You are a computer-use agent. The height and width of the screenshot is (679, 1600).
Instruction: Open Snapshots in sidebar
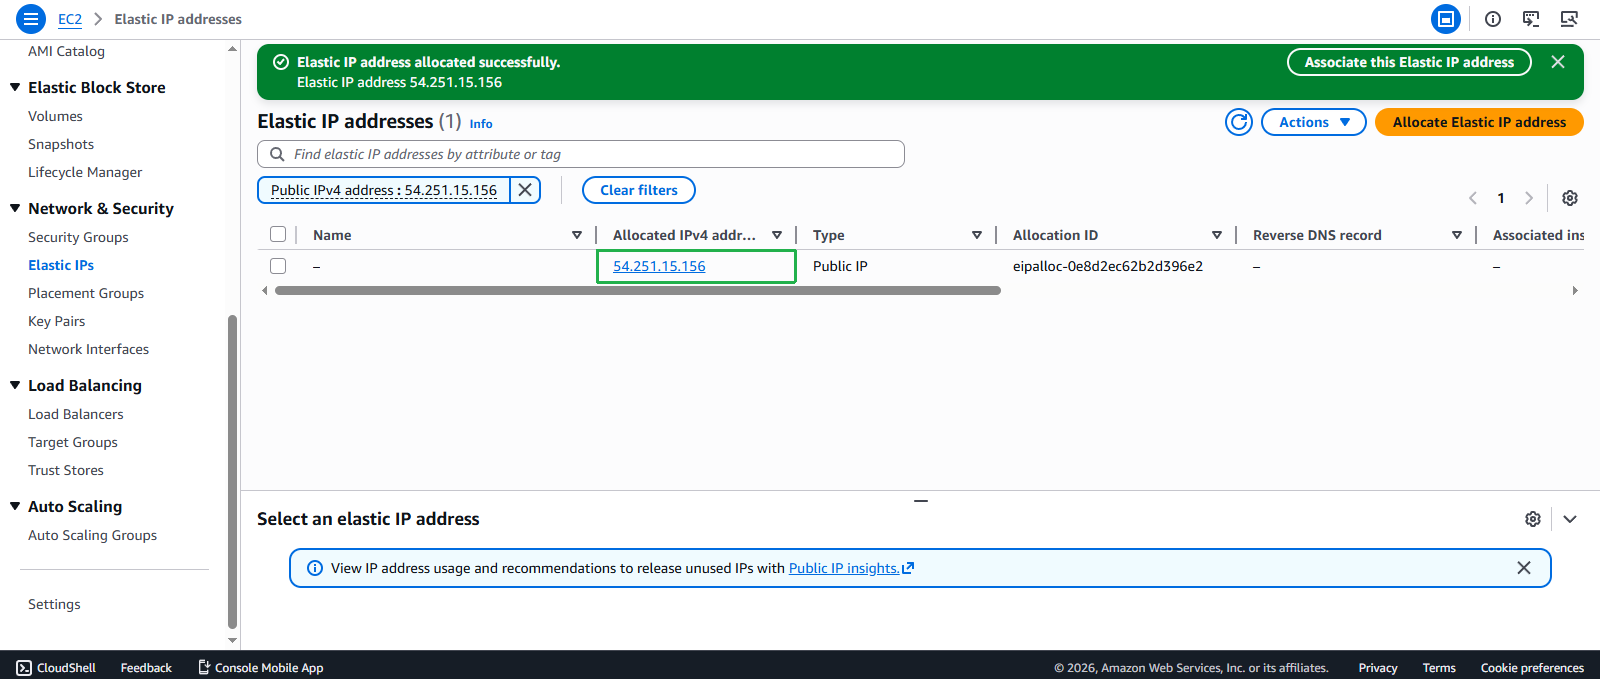[x=61, y=144]
